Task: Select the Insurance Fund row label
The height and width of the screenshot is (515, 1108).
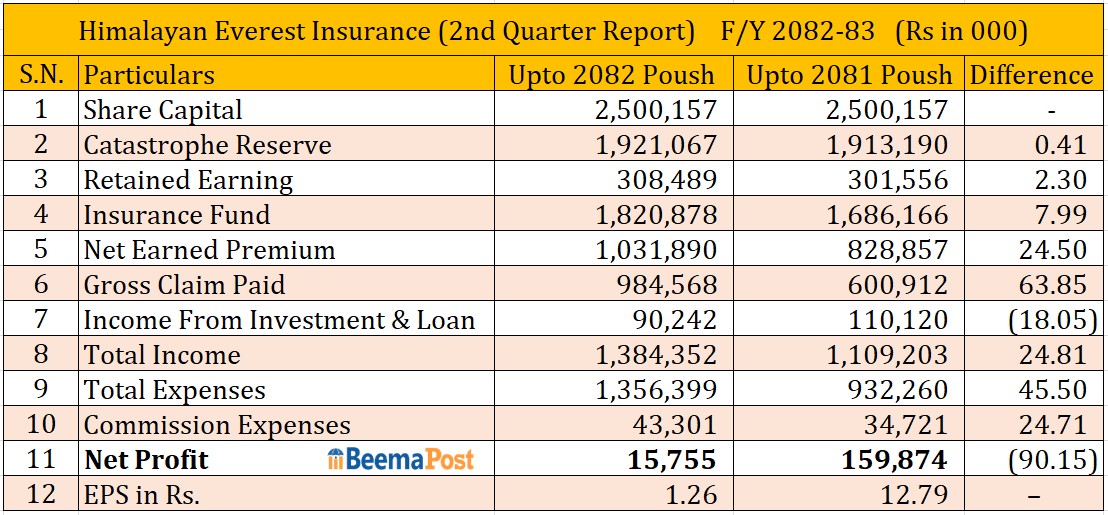Action: coord(177,215)
